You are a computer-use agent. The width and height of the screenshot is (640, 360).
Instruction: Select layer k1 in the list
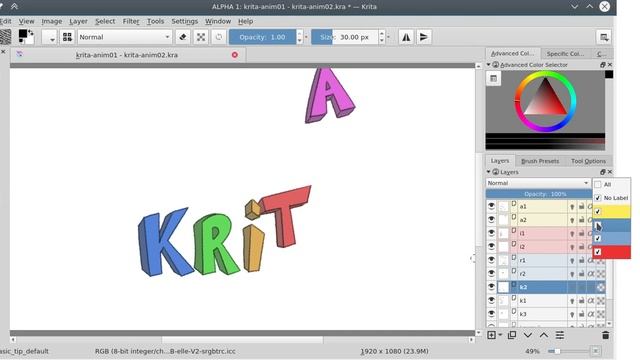click(542, 301)
